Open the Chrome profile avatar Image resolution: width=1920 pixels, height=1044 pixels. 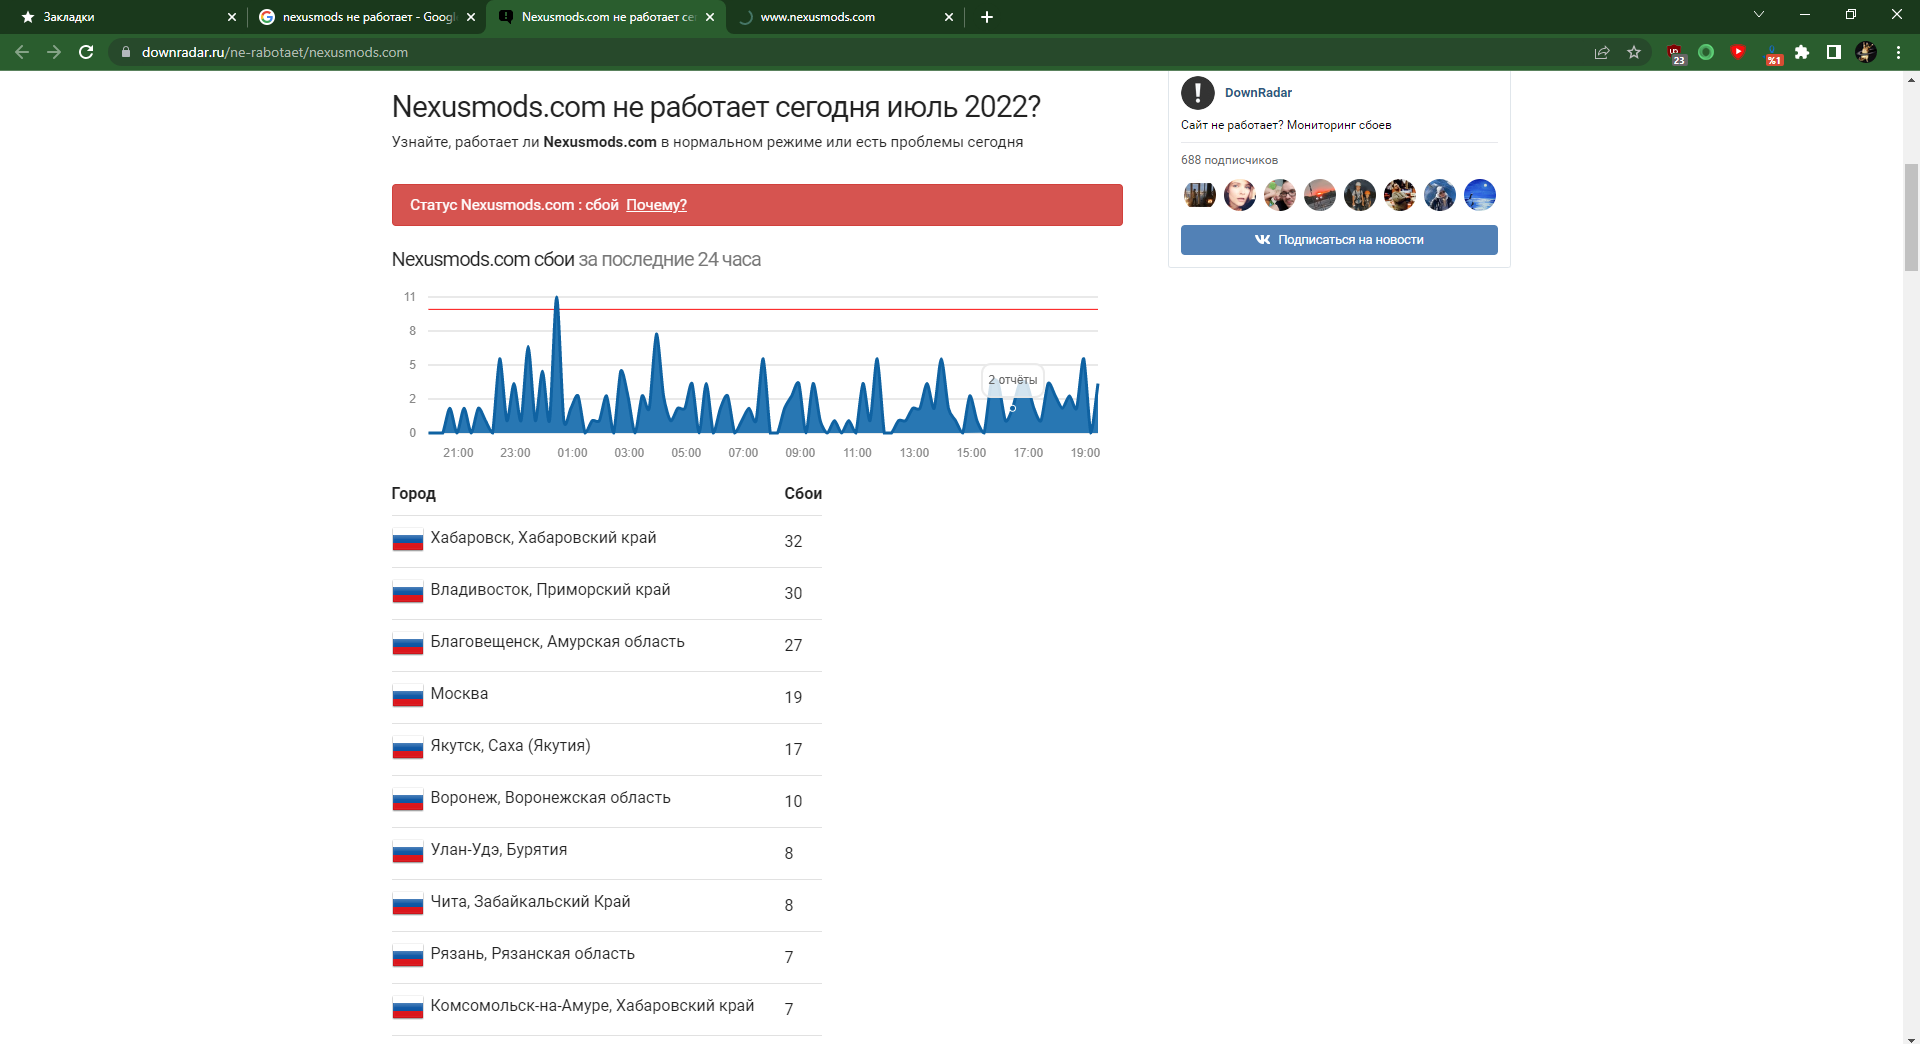1866,52
